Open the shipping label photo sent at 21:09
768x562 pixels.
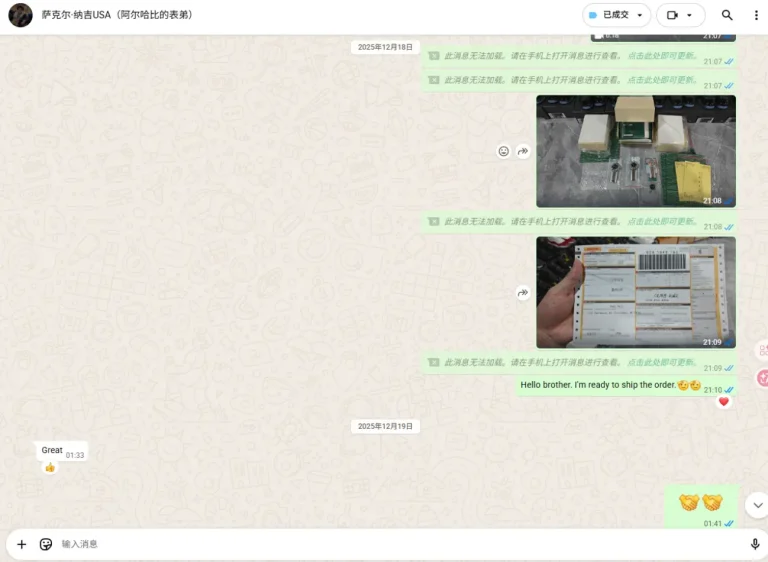tap(636, 293)
